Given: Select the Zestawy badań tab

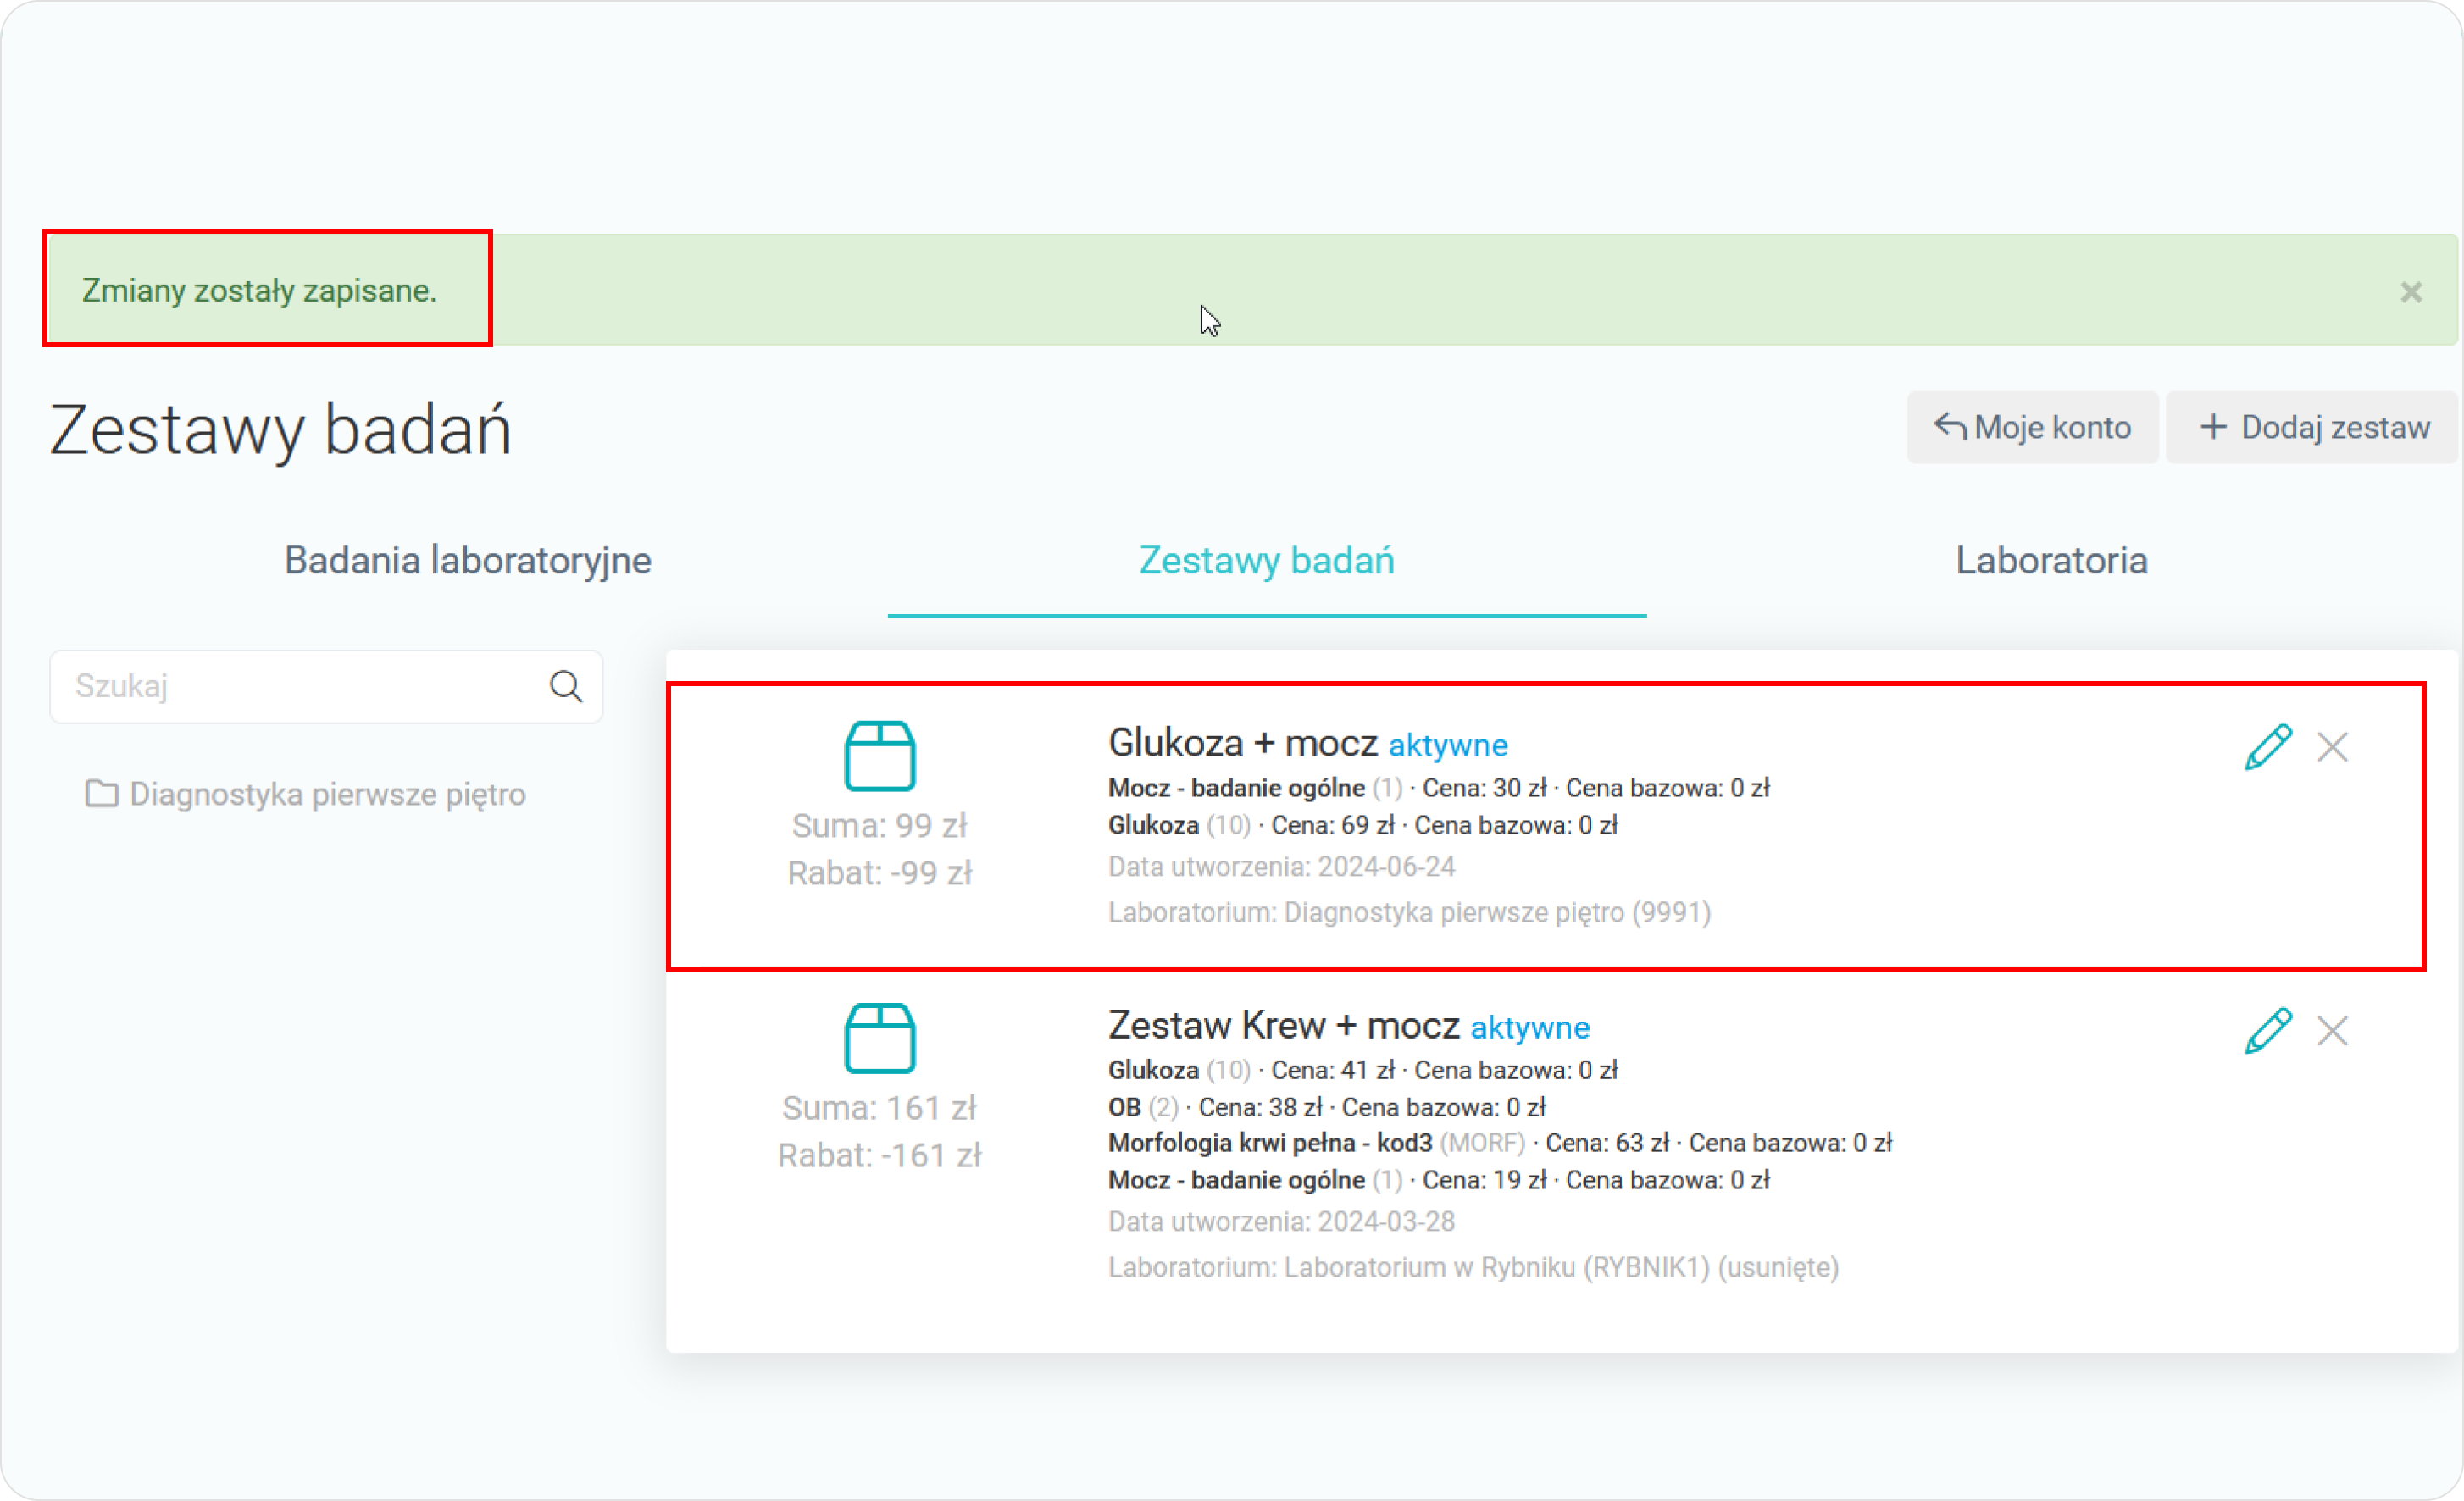Looking at the screenshot, I should coord(1266,560).
